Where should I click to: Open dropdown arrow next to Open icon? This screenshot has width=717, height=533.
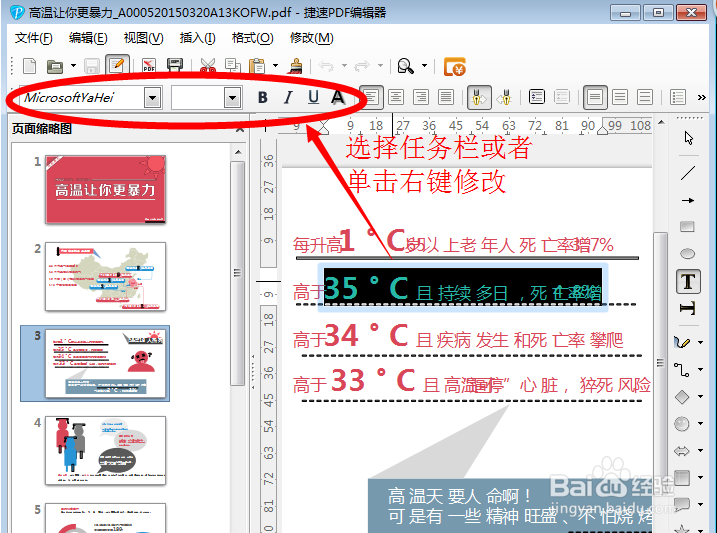click(x=73, y=66)
